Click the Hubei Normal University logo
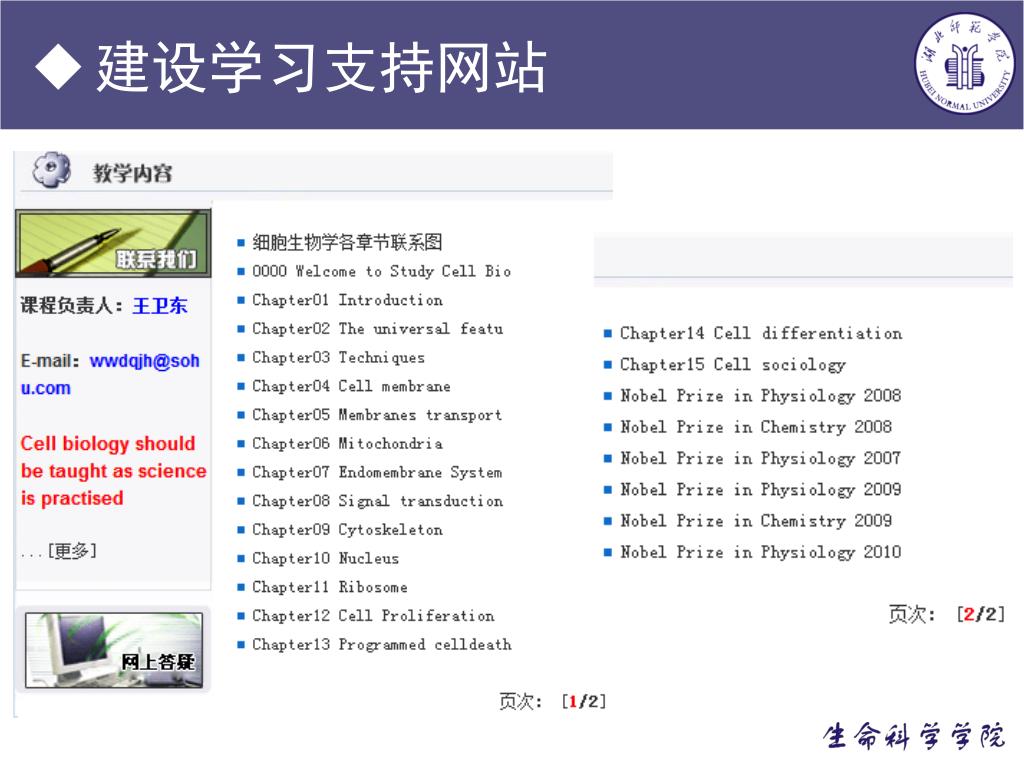This screenshot has height=768, width=1024. click(x=964, y=63)
